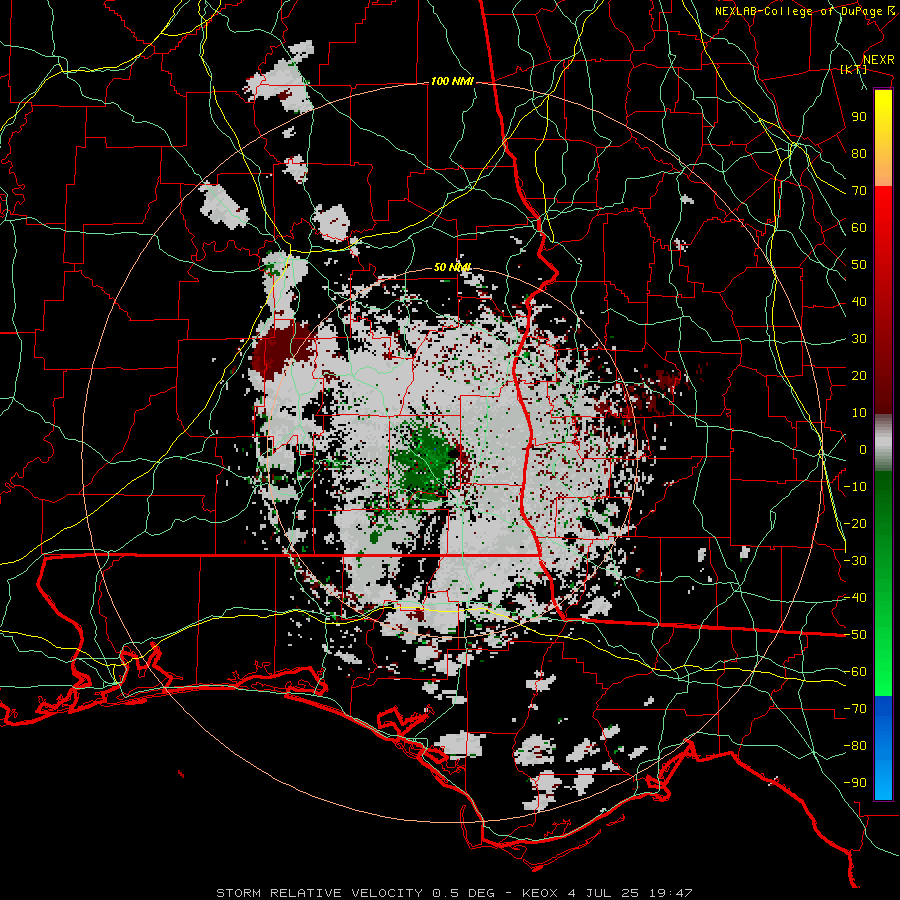This screenshot has height=900, width=900.
Task: Click the '4 JUL 25 19:47' timestamp
Action: [x=630, y=893]
